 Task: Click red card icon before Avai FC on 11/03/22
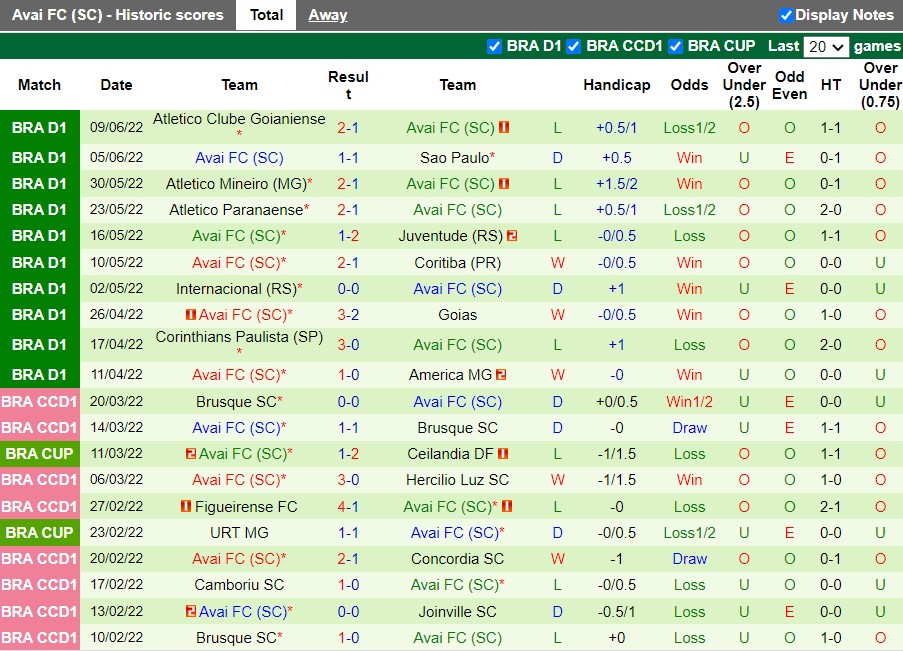click(191, 454)
